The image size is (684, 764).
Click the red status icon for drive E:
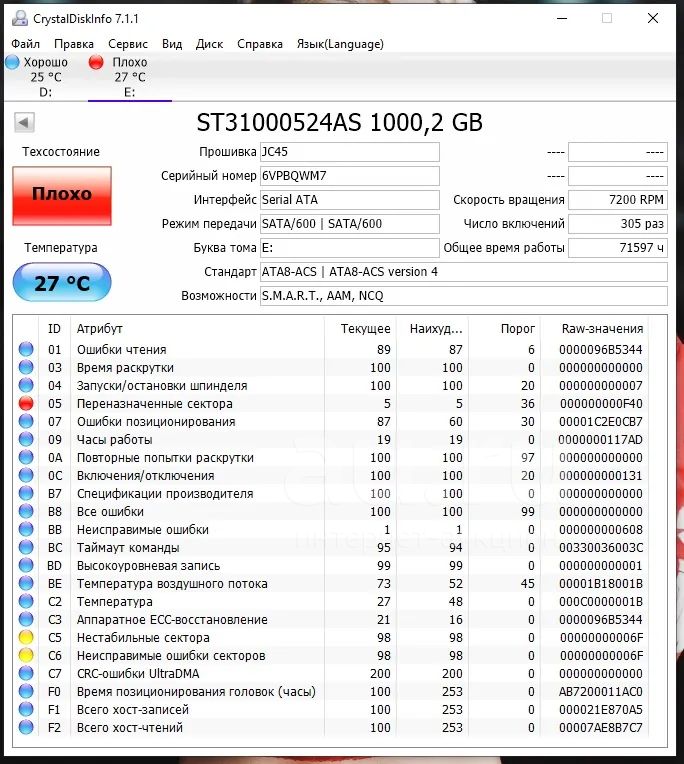(96, 62)
